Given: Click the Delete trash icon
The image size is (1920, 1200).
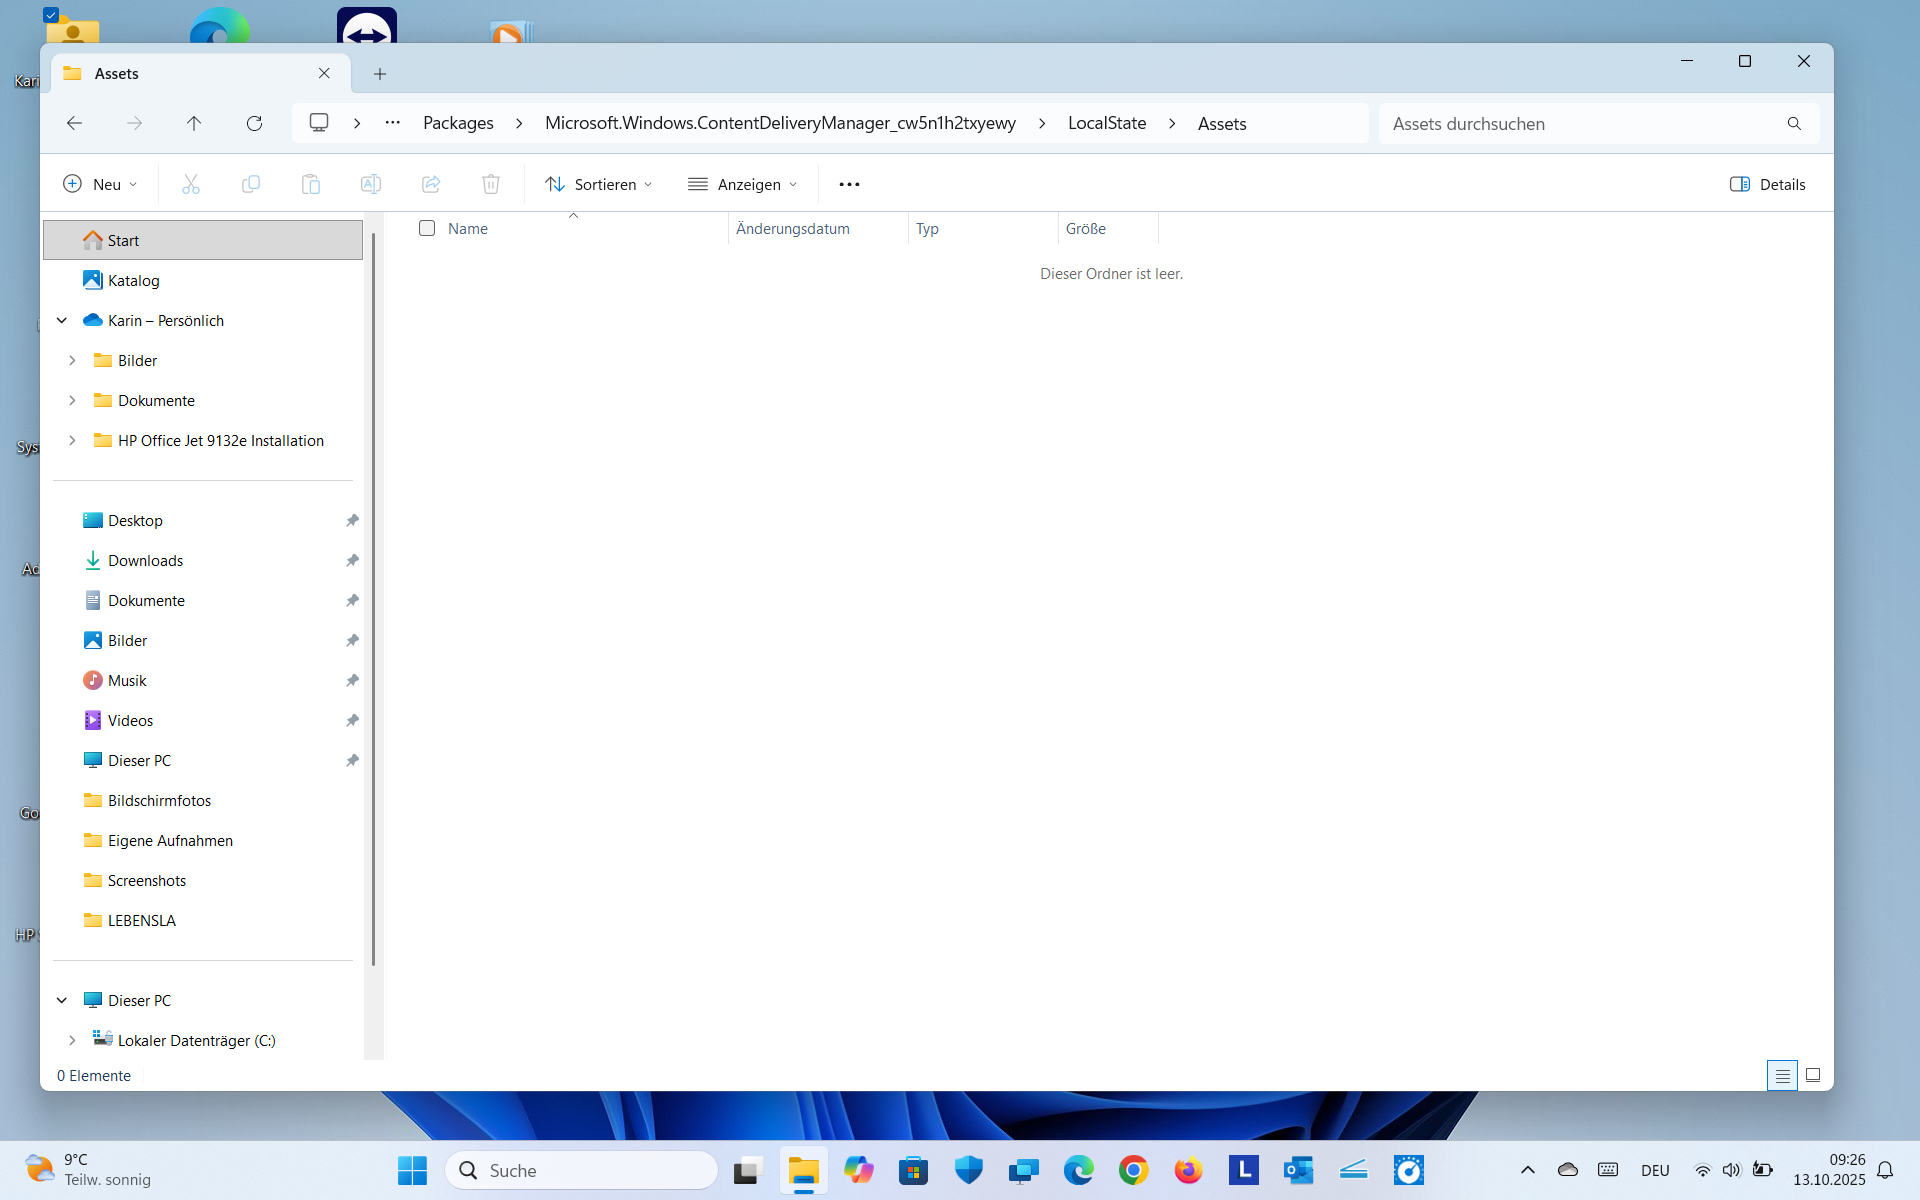Looking at the screenshot, I should [x=491, y=184].
